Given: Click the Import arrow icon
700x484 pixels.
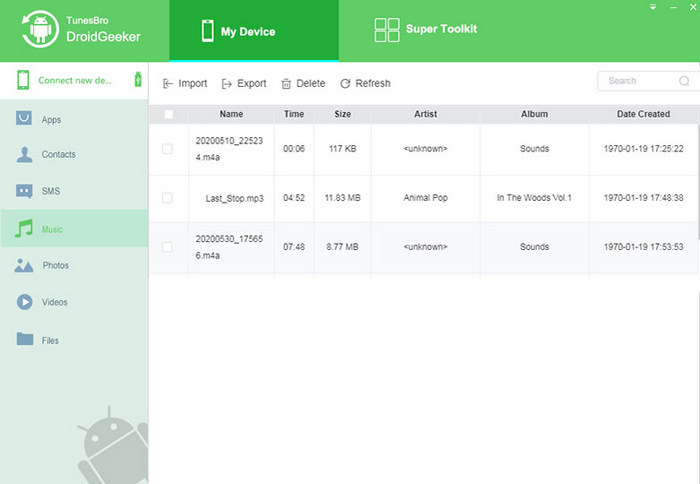Looking at the screenshot, I should tap(167, 83).
